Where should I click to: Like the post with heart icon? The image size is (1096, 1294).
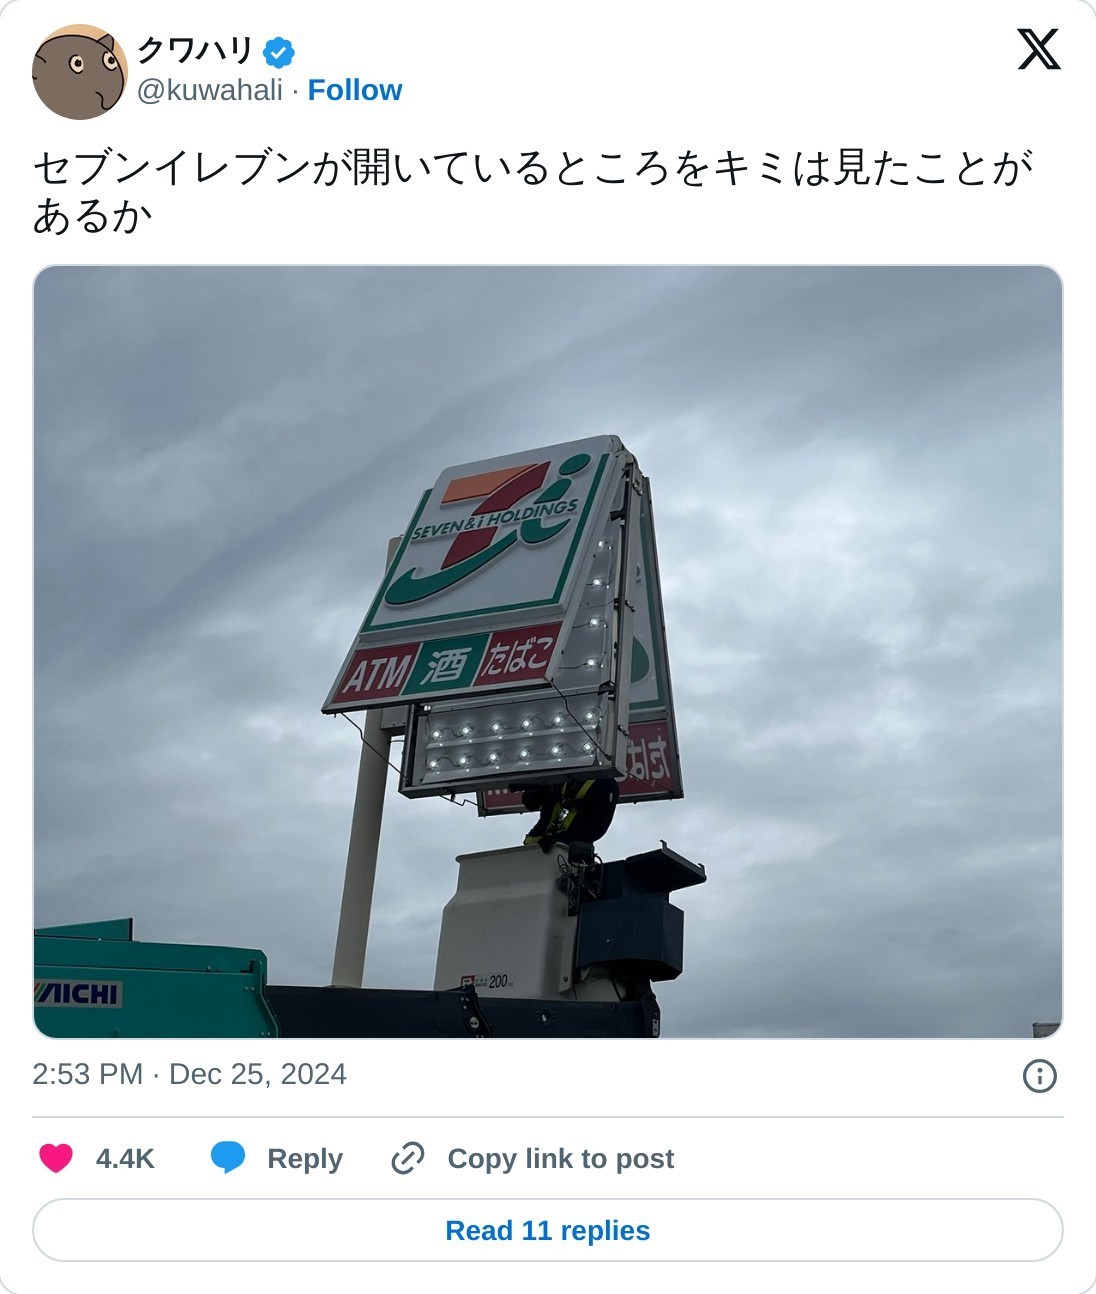coord(56,1158)
